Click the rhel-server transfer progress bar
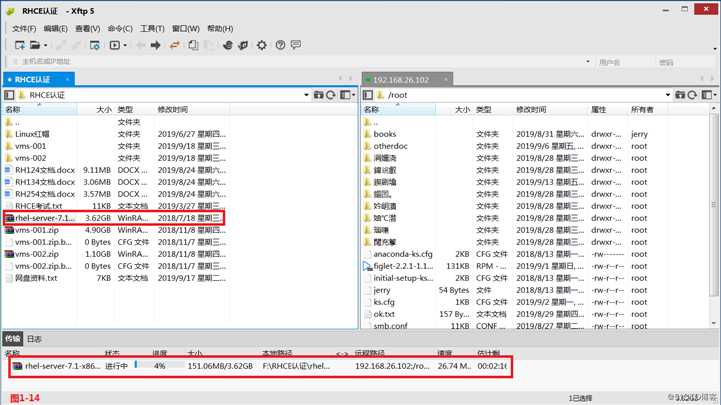The height and width of the screenshot is (405, 721). tap(159, 365)
